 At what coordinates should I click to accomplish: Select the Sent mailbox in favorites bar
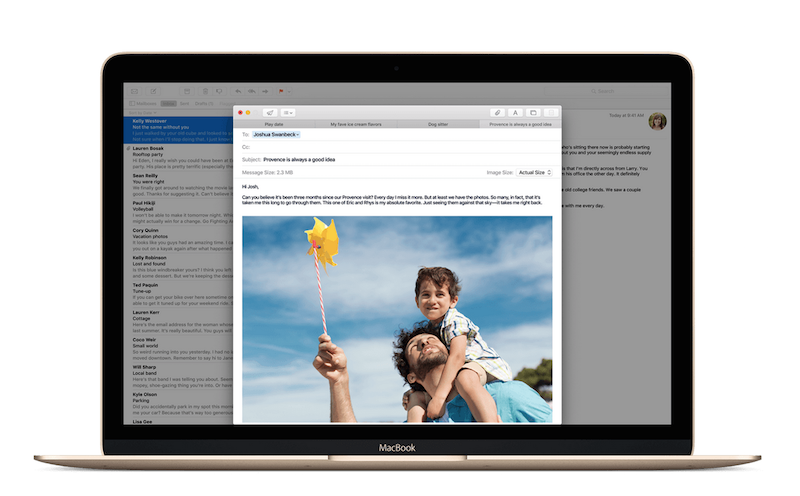point(185,103)
